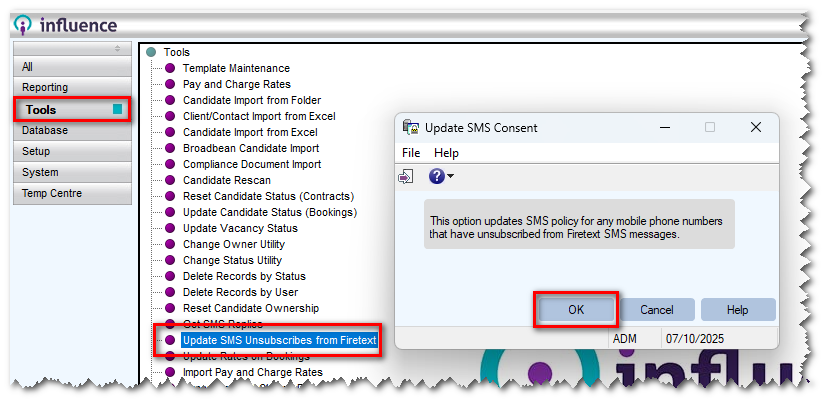Click the blue question mark help icon
Image resolution: width=828 pixels, height=405 pixels.
click(436, 177)
